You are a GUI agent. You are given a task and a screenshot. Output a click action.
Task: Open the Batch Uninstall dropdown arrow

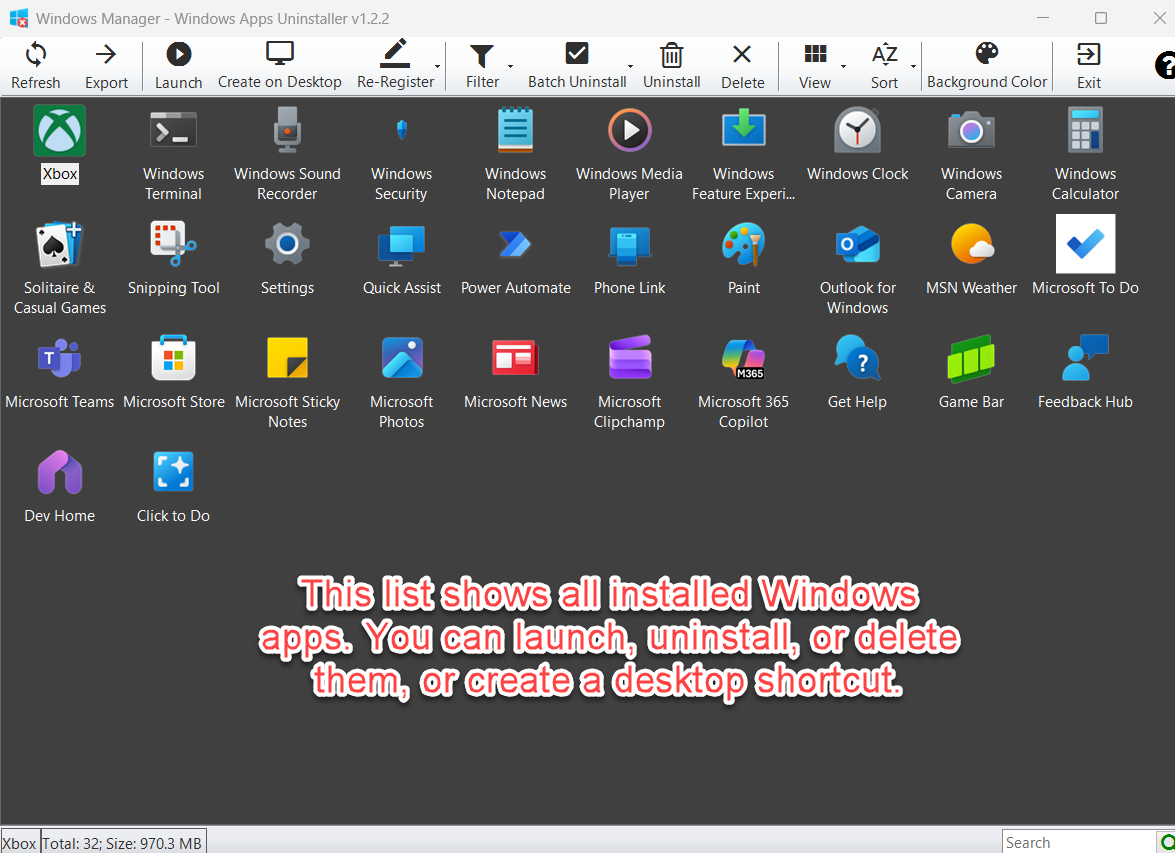[x=630, y=66]
